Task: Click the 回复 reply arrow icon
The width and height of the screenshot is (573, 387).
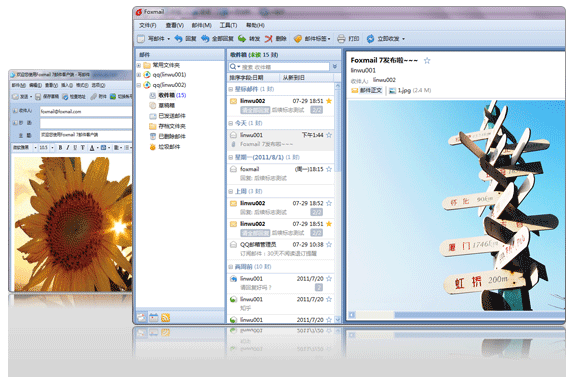Action: [178, 38]
